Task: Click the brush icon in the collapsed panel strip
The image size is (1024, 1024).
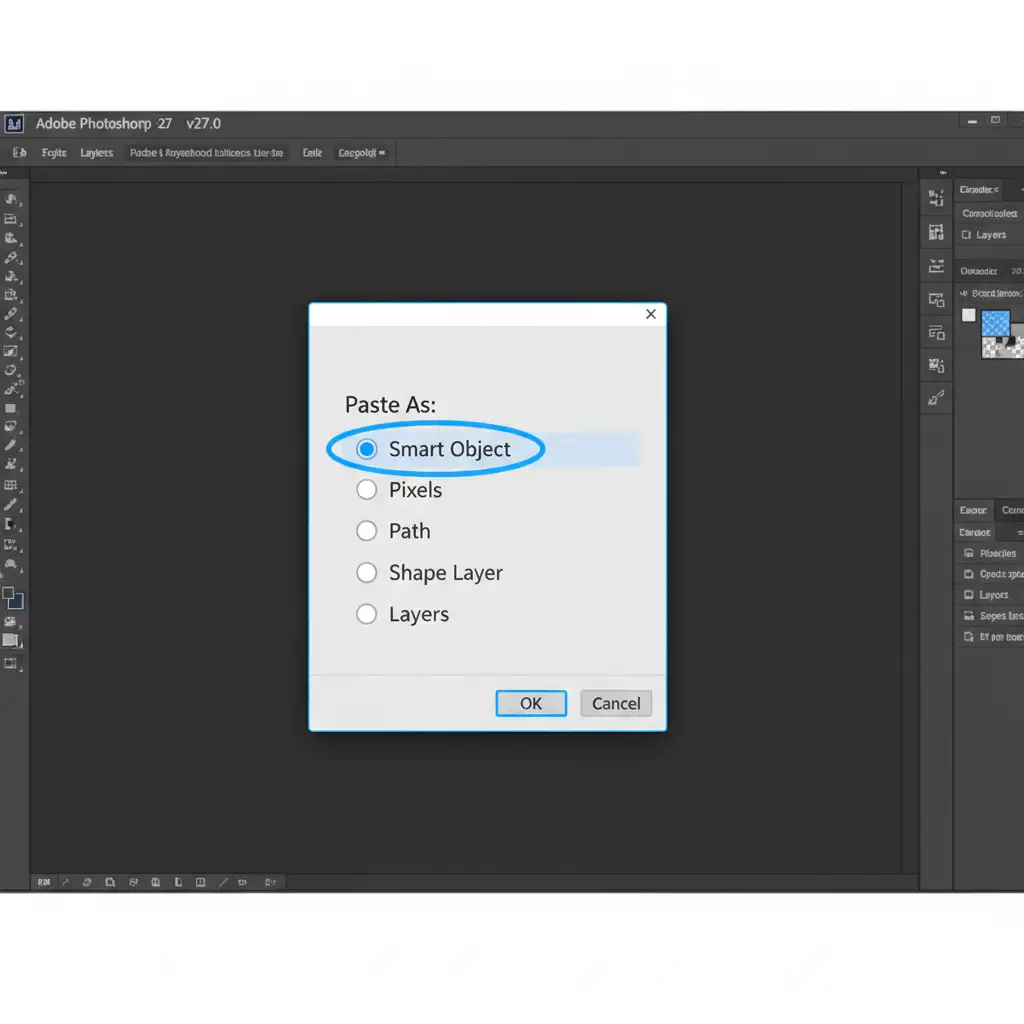Action: 936,398
